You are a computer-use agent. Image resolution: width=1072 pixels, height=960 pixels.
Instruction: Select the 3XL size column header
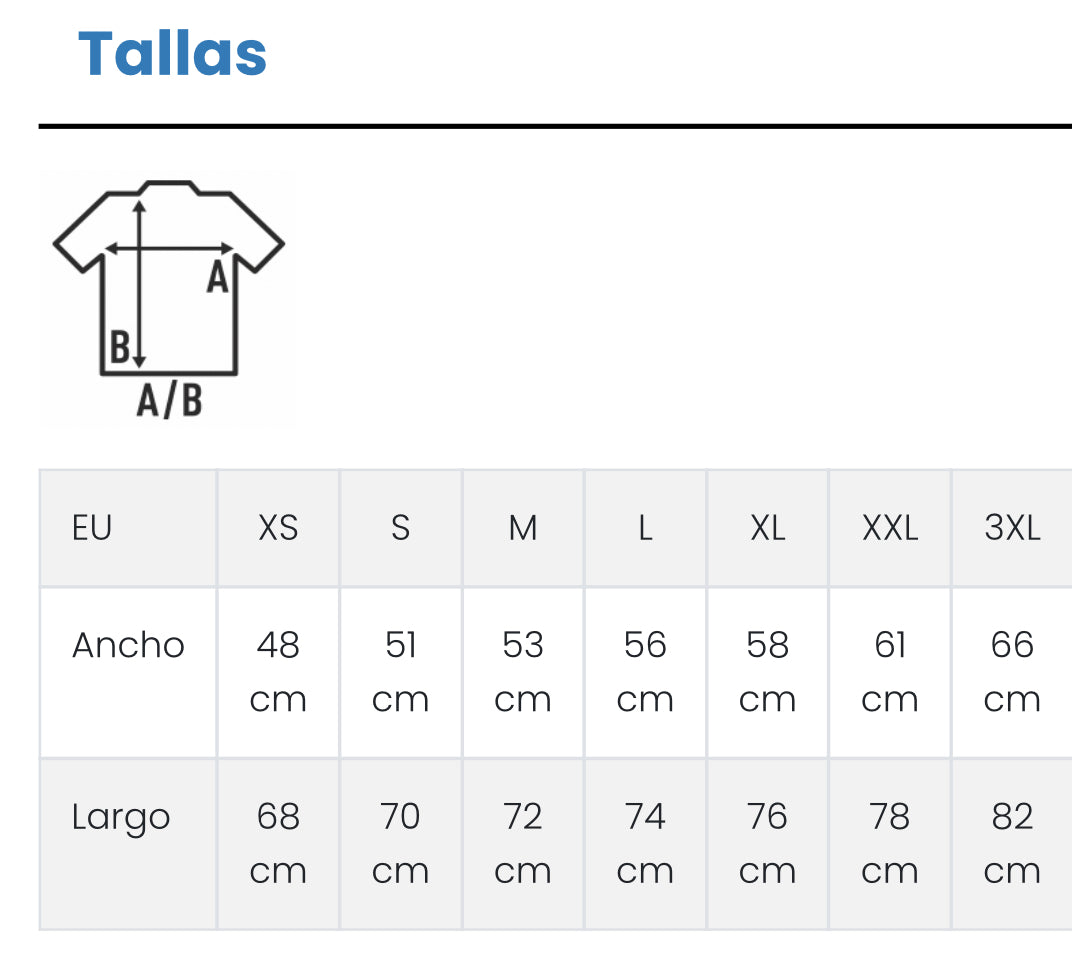[1012, 528]
